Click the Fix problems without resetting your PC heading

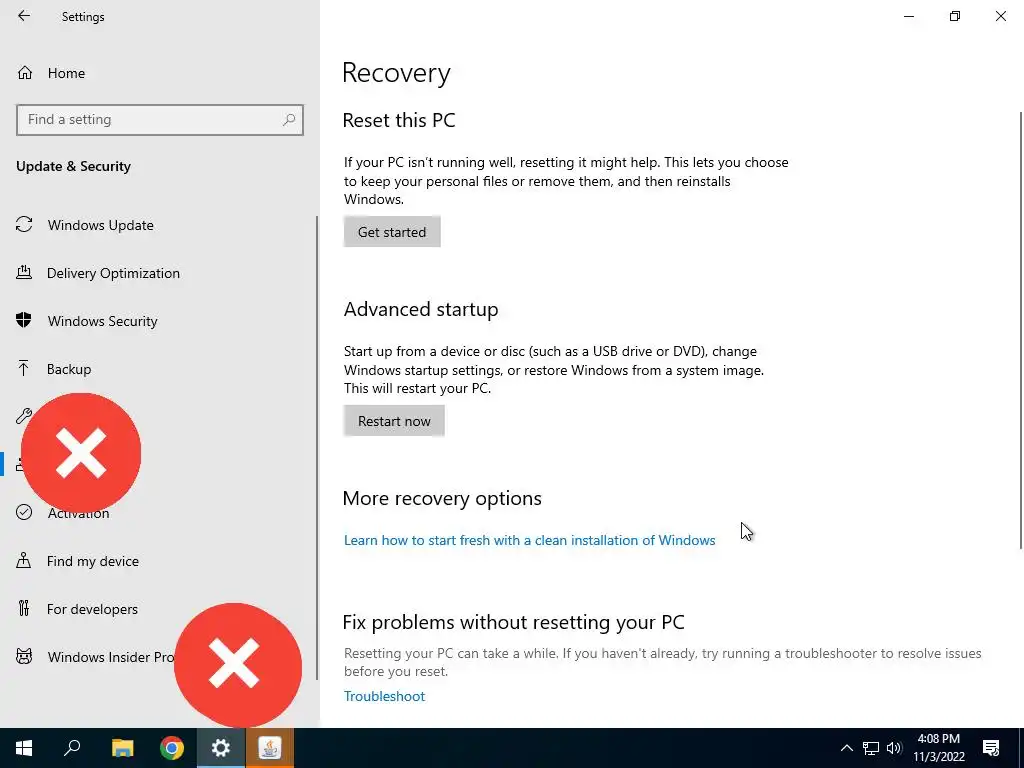pyautogui.click(x=513, y=622)
